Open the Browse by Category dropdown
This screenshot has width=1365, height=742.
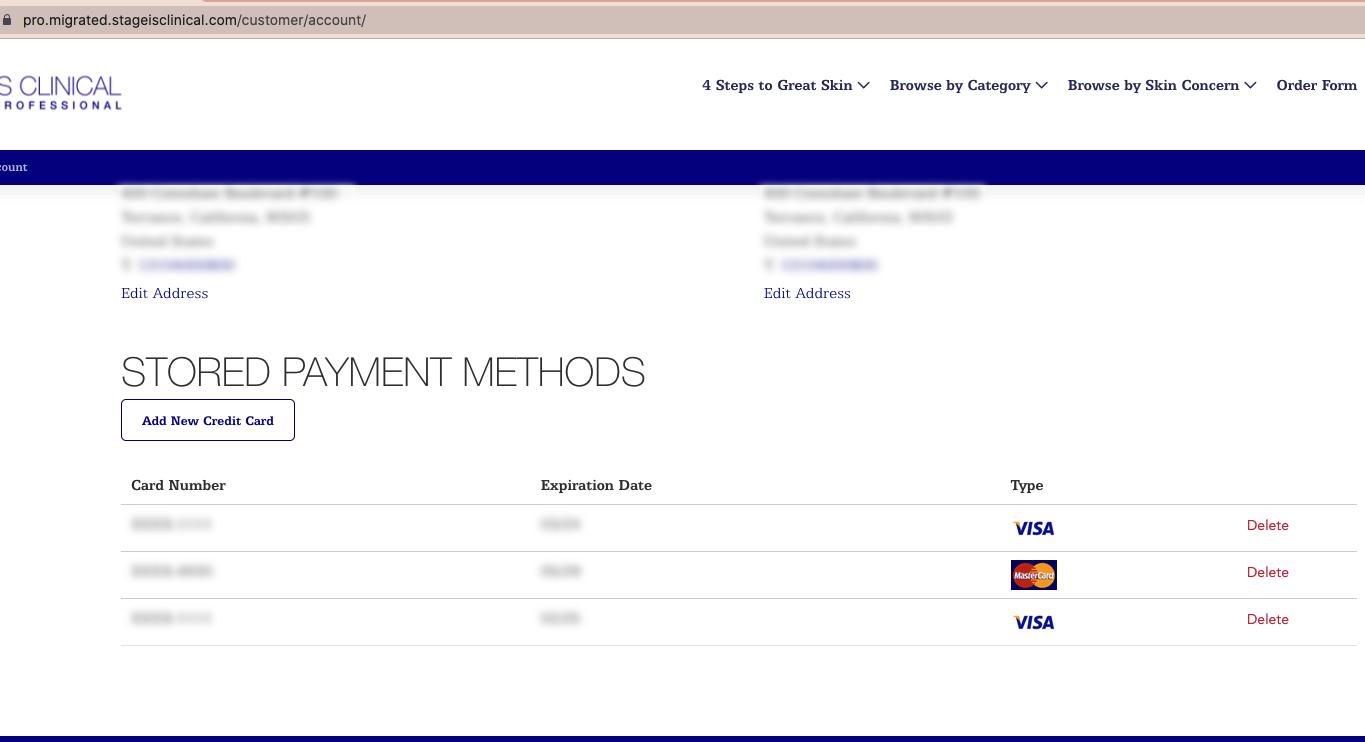coord(960,85)
